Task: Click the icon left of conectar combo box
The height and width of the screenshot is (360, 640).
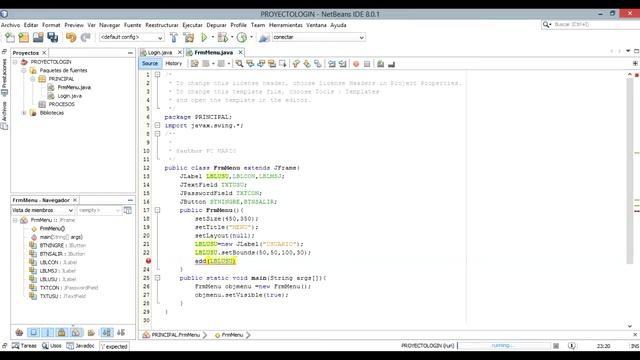Action: 264,38
